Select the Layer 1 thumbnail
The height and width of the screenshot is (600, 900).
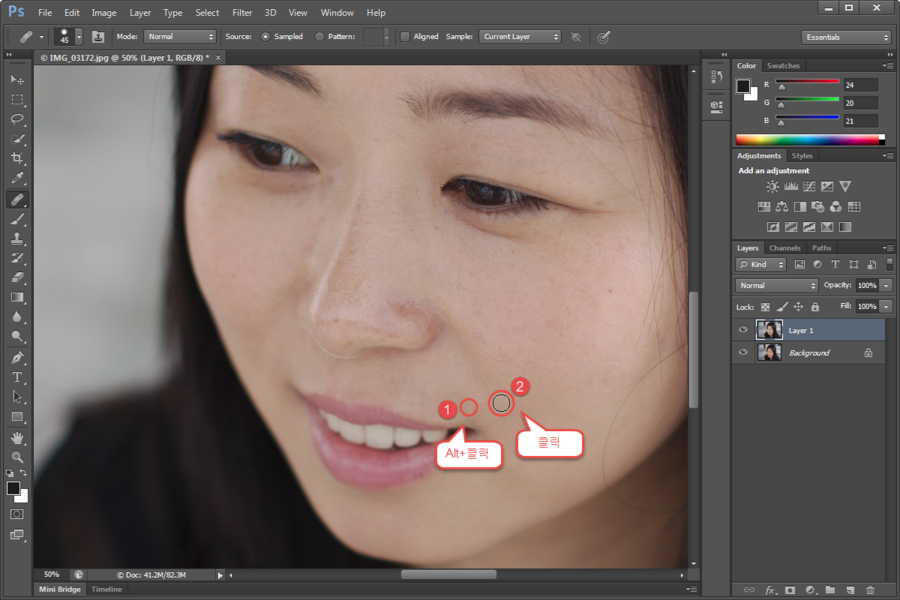[769, 330]
